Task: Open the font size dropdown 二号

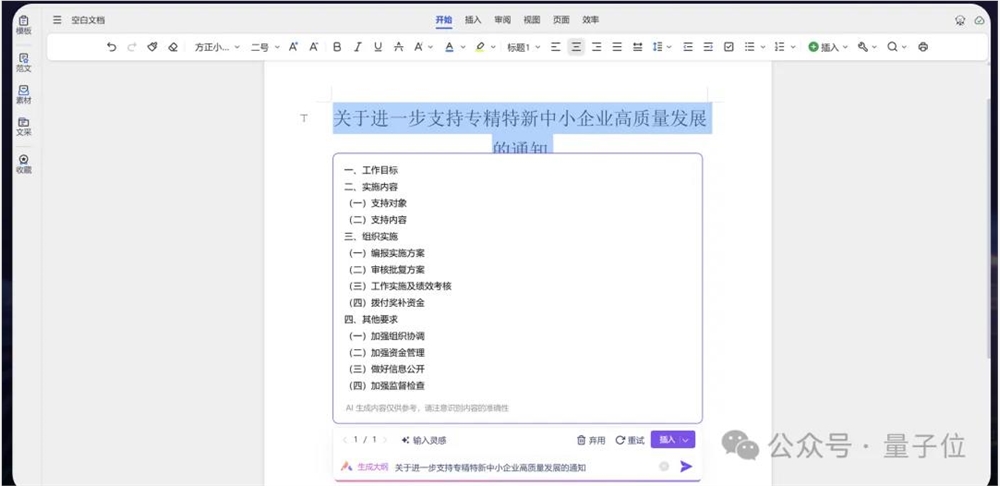Action: point(265,47)
